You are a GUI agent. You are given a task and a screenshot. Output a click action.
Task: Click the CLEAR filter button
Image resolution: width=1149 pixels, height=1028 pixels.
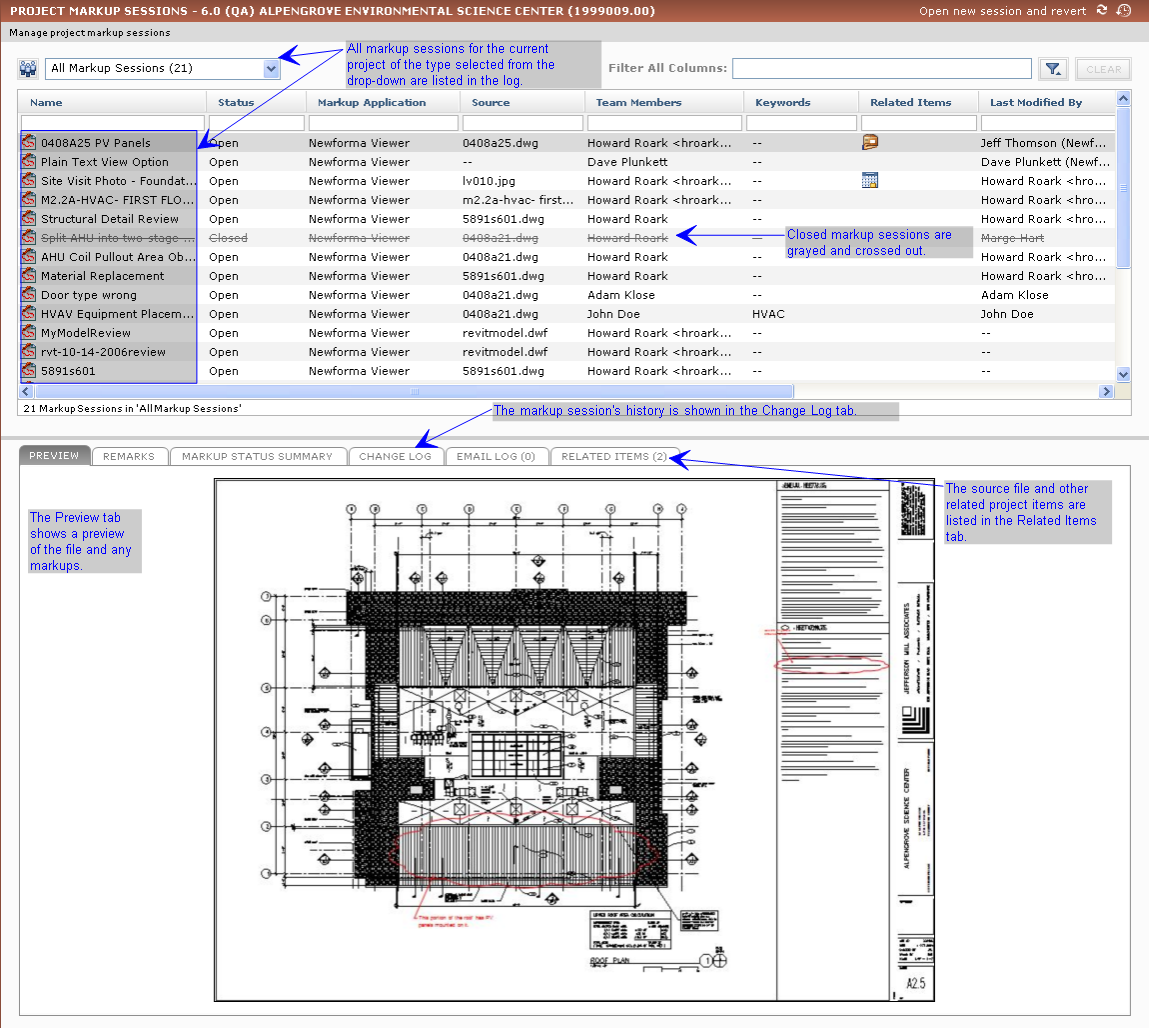[1103, 69]
